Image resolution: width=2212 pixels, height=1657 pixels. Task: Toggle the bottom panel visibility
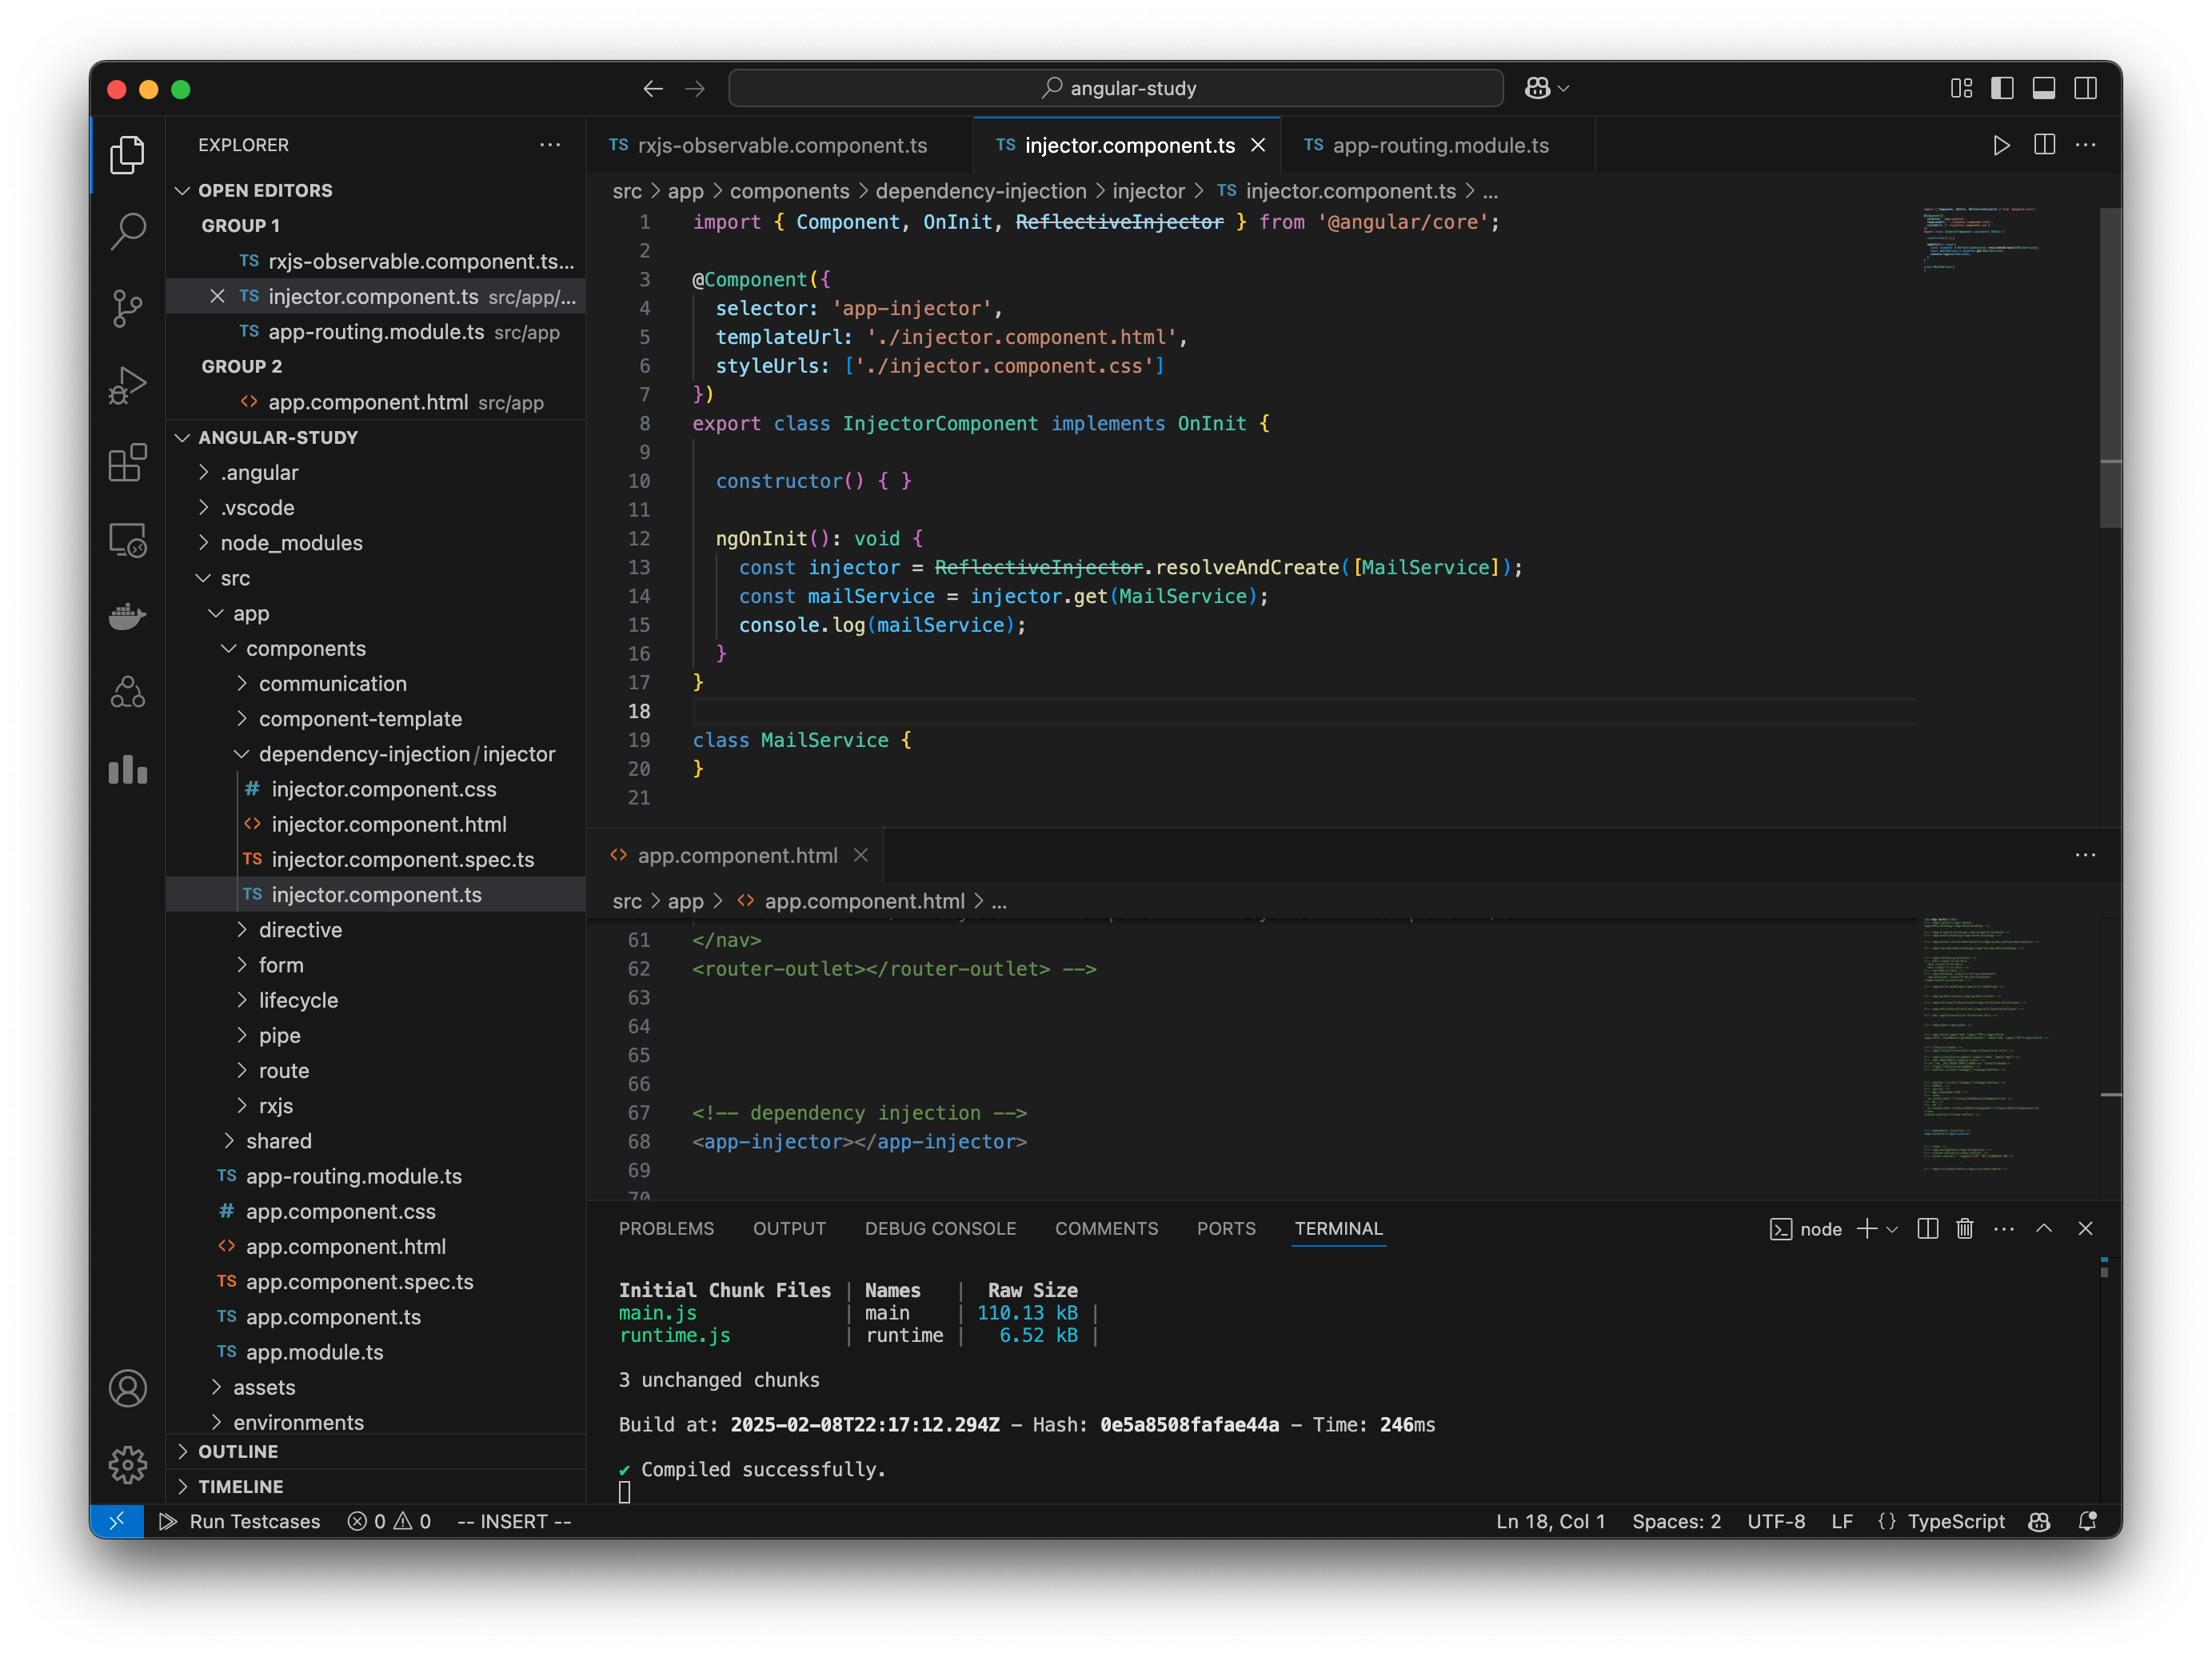[2044, 88]
